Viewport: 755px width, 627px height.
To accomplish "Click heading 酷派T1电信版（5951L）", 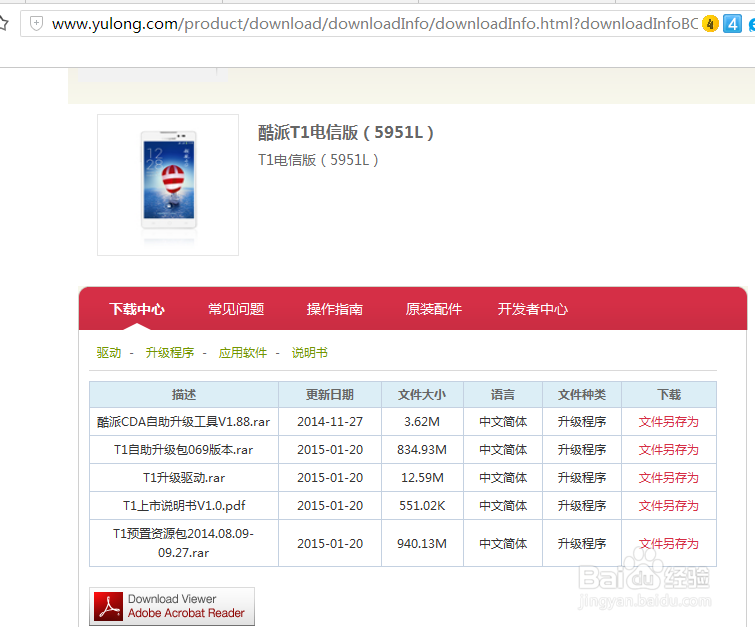I will point(346,132).
